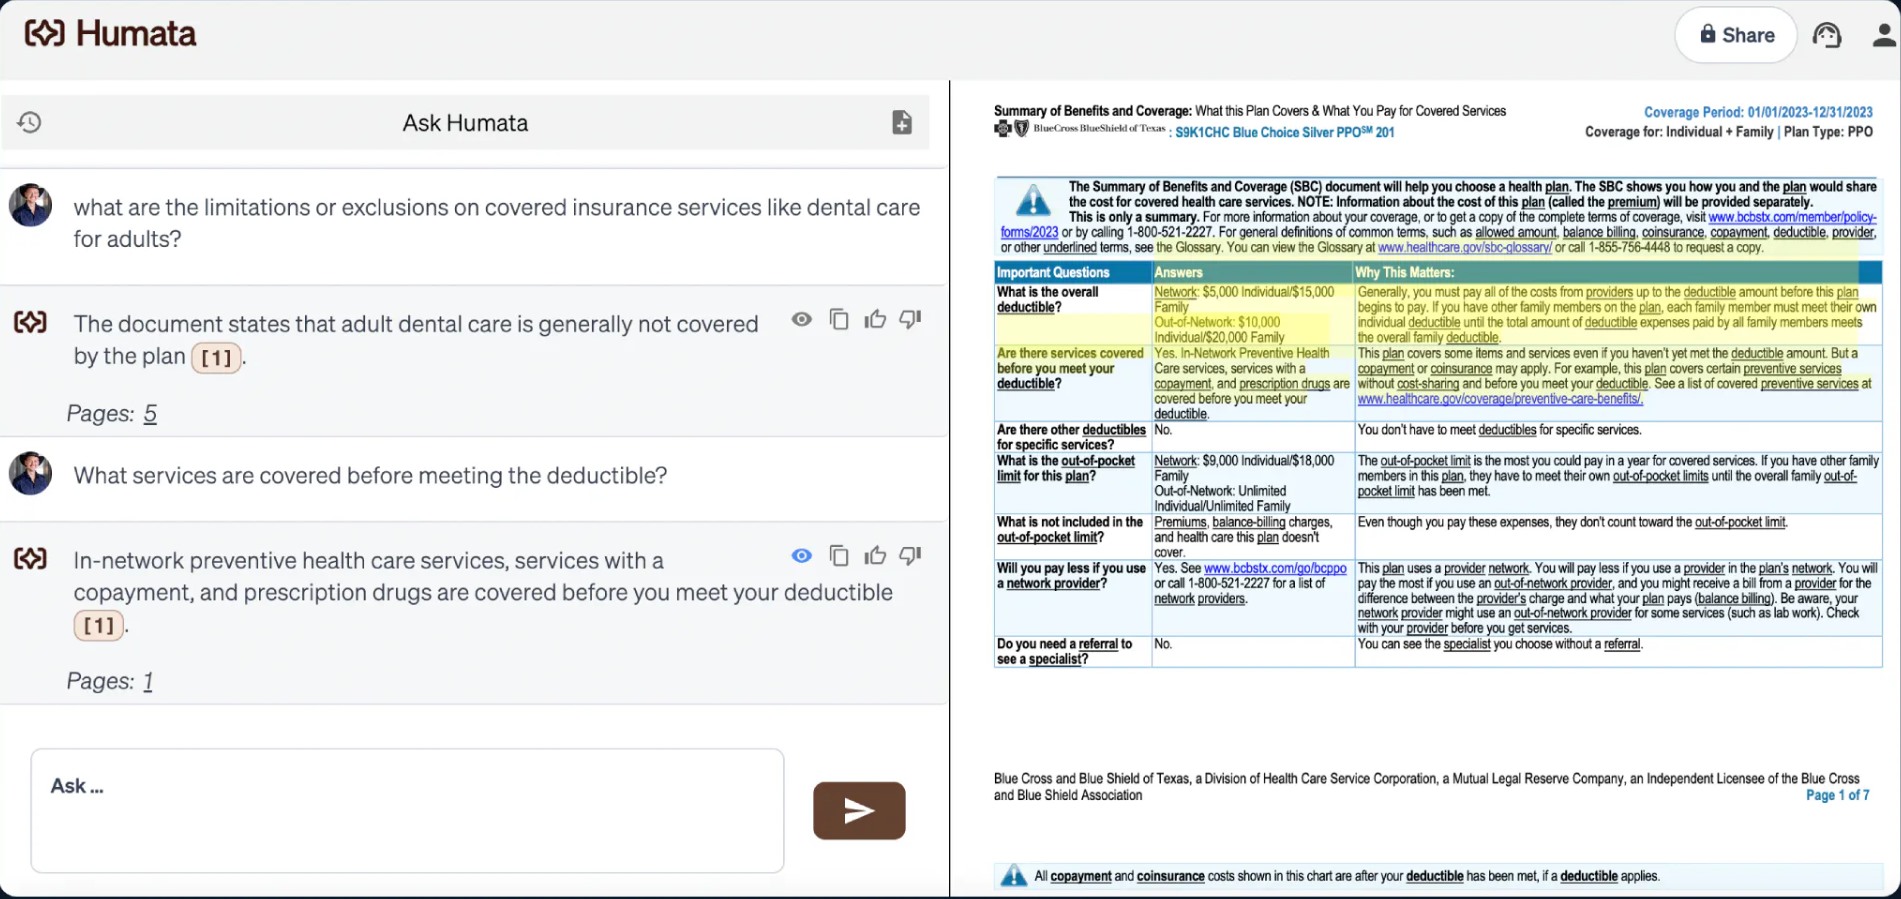Image resolution: width=1901 pixels, height=899 pixels.
Task: Copy the adult dental care answer
Action: [839, 319]
